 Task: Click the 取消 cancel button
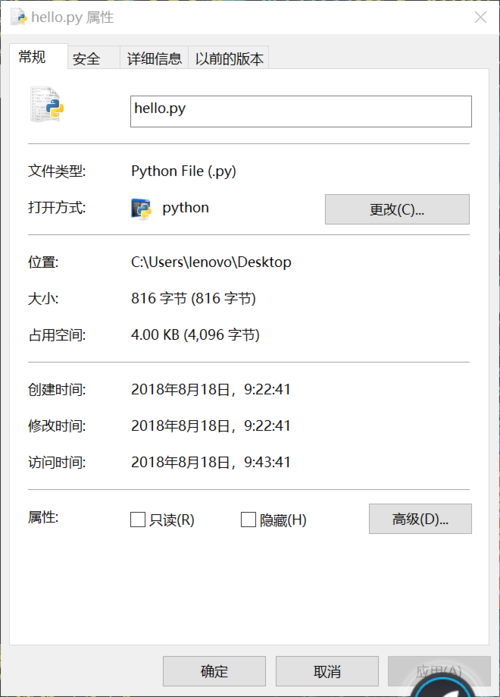pyautogui.click(x=327, y=671)
